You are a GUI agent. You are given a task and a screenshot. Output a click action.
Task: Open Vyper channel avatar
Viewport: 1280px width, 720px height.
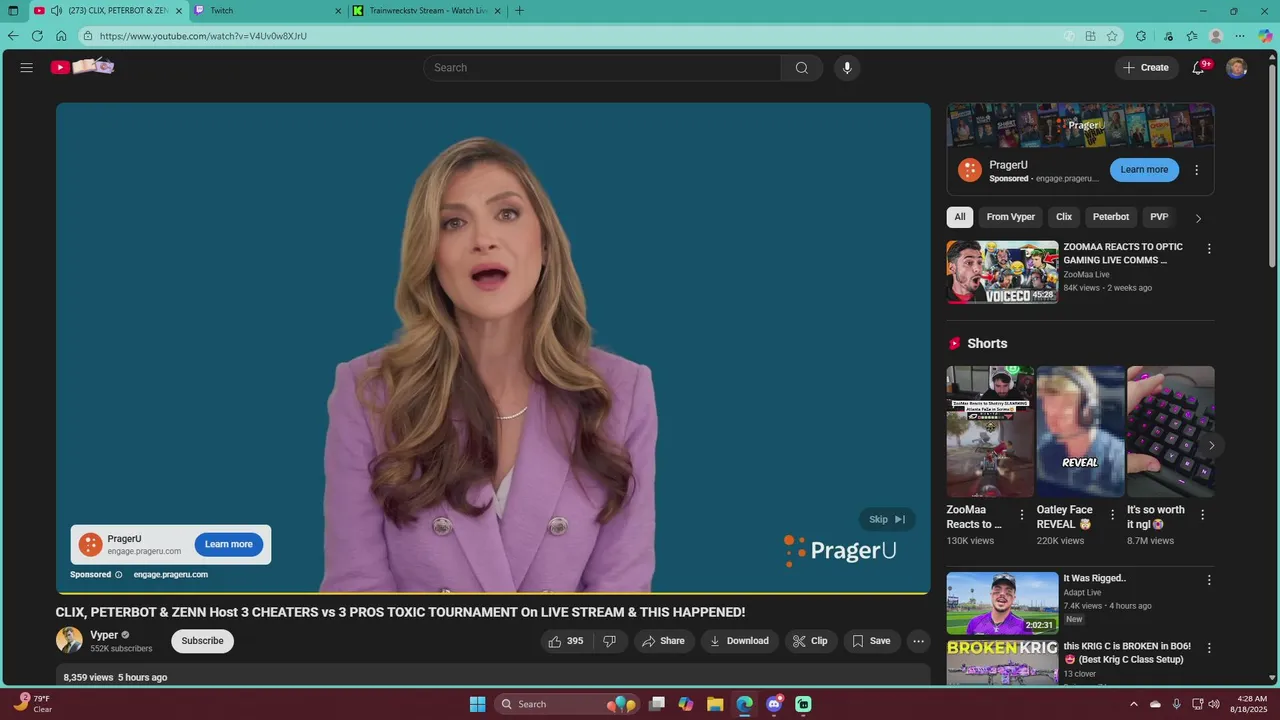tap(69, 640)
